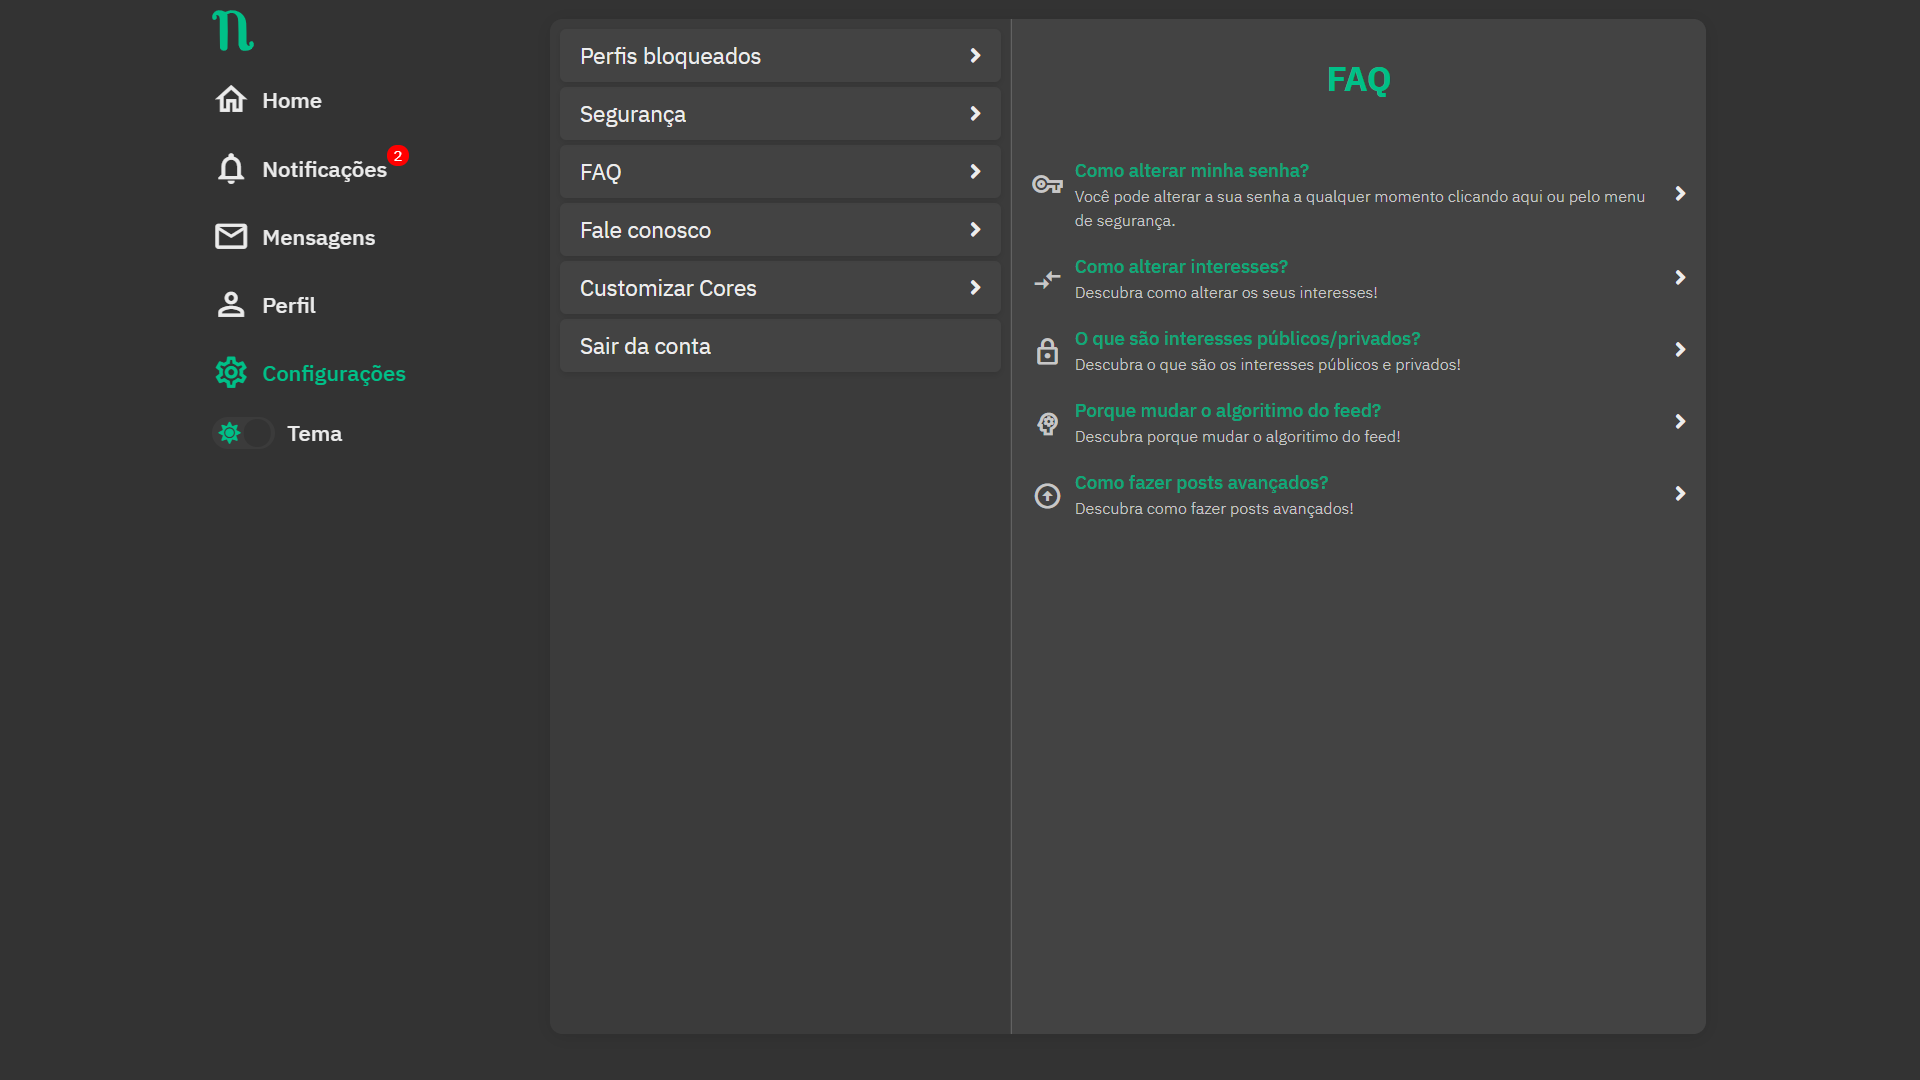1920x1080 pixels.
Task: Click the Perfil person icon
Action: (231, 305)
